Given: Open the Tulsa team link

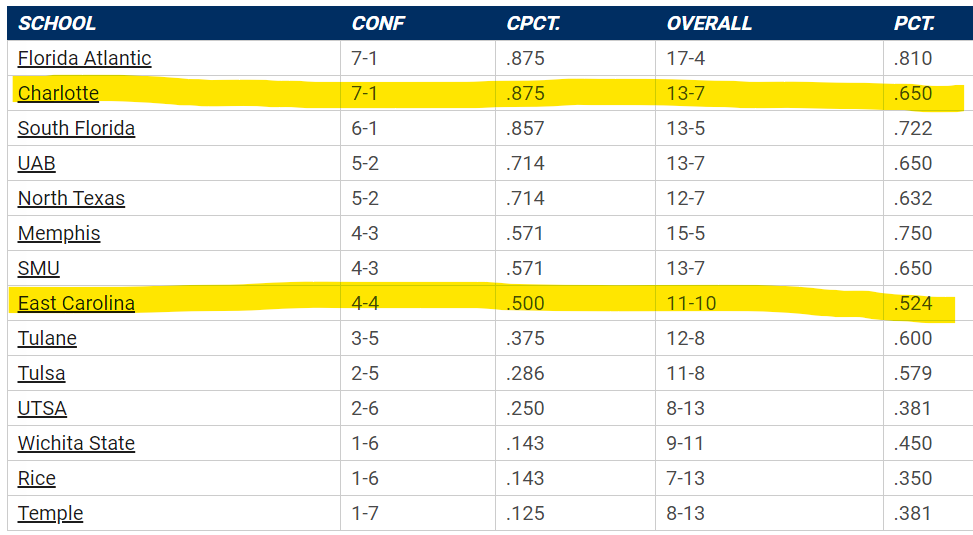Looking at the screenshot, I should (x=41, y=373).
